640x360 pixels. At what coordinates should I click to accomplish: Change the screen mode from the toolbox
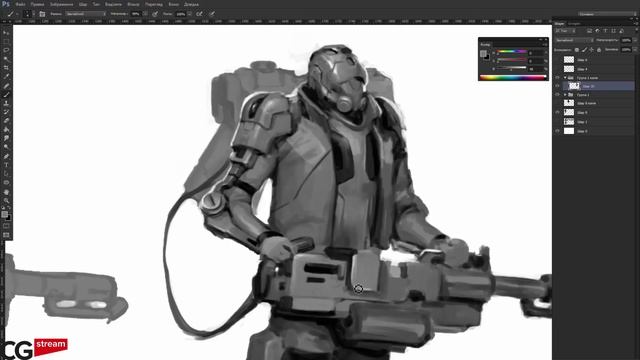(x=6, y=235)
